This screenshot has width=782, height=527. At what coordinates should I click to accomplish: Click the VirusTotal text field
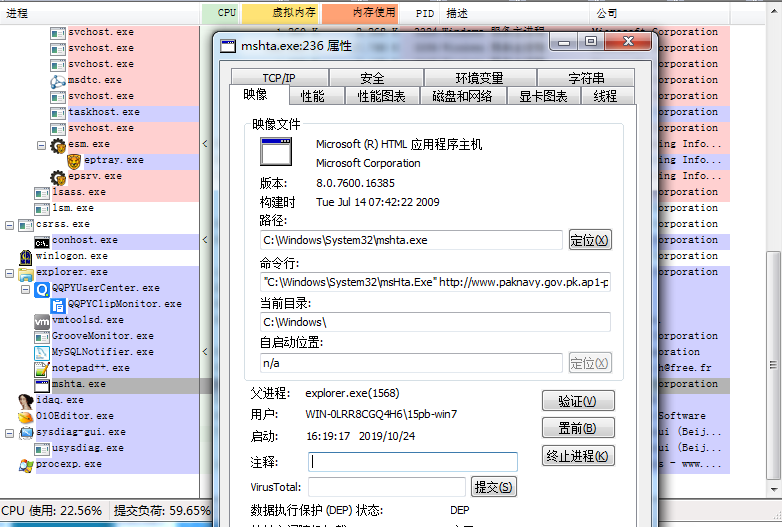coord(387,487)
